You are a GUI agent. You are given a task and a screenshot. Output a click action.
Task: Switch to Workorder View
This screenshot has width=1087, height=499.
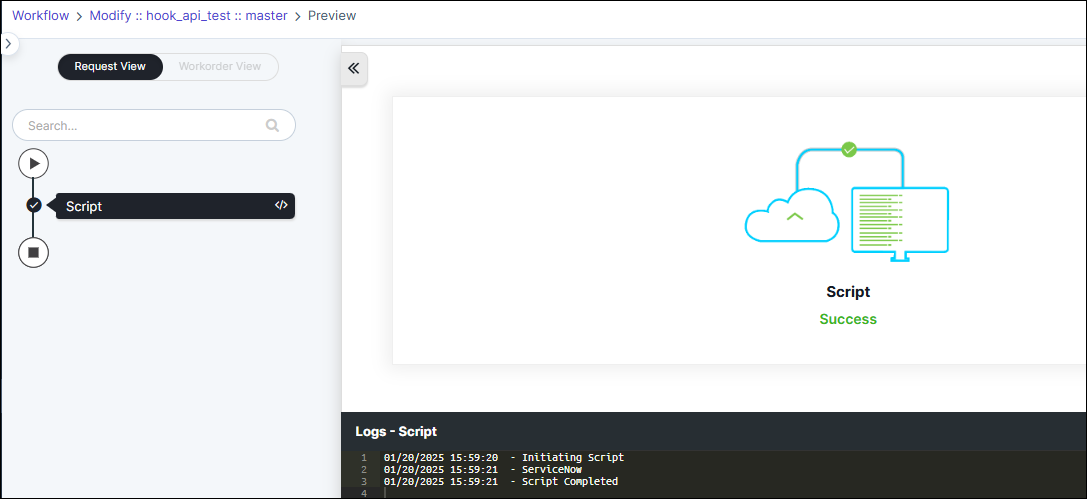[220, 67]
